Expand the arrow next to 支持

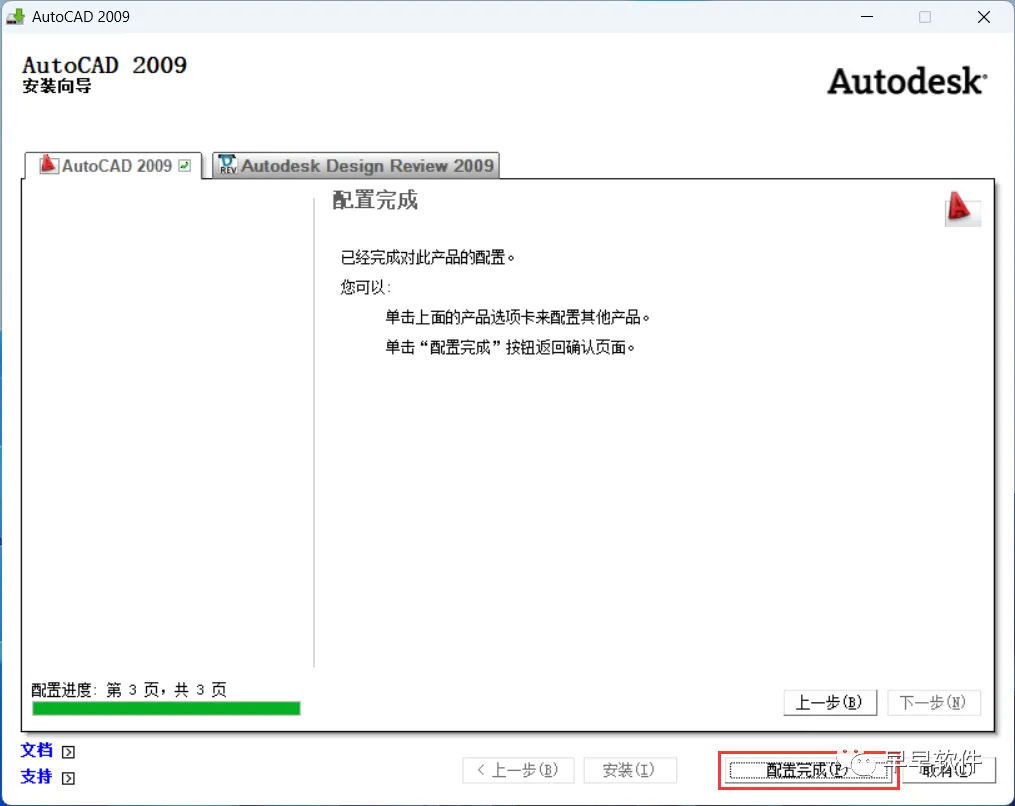click(68, 778)
